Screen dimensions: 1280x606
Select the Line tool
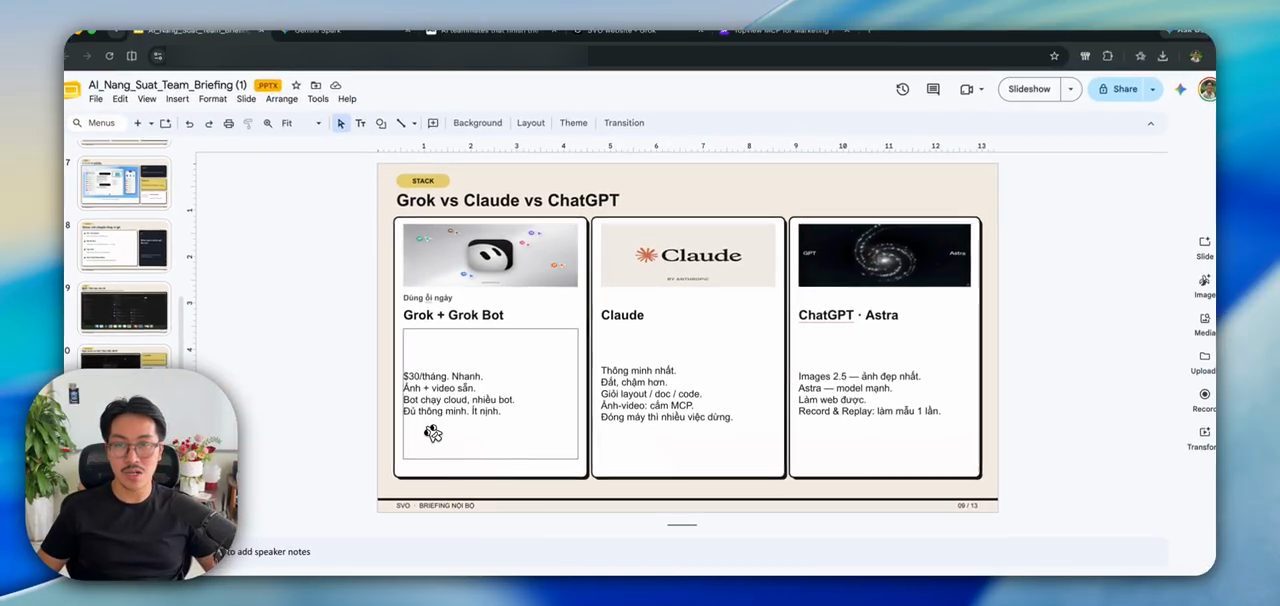coord(401,124)
